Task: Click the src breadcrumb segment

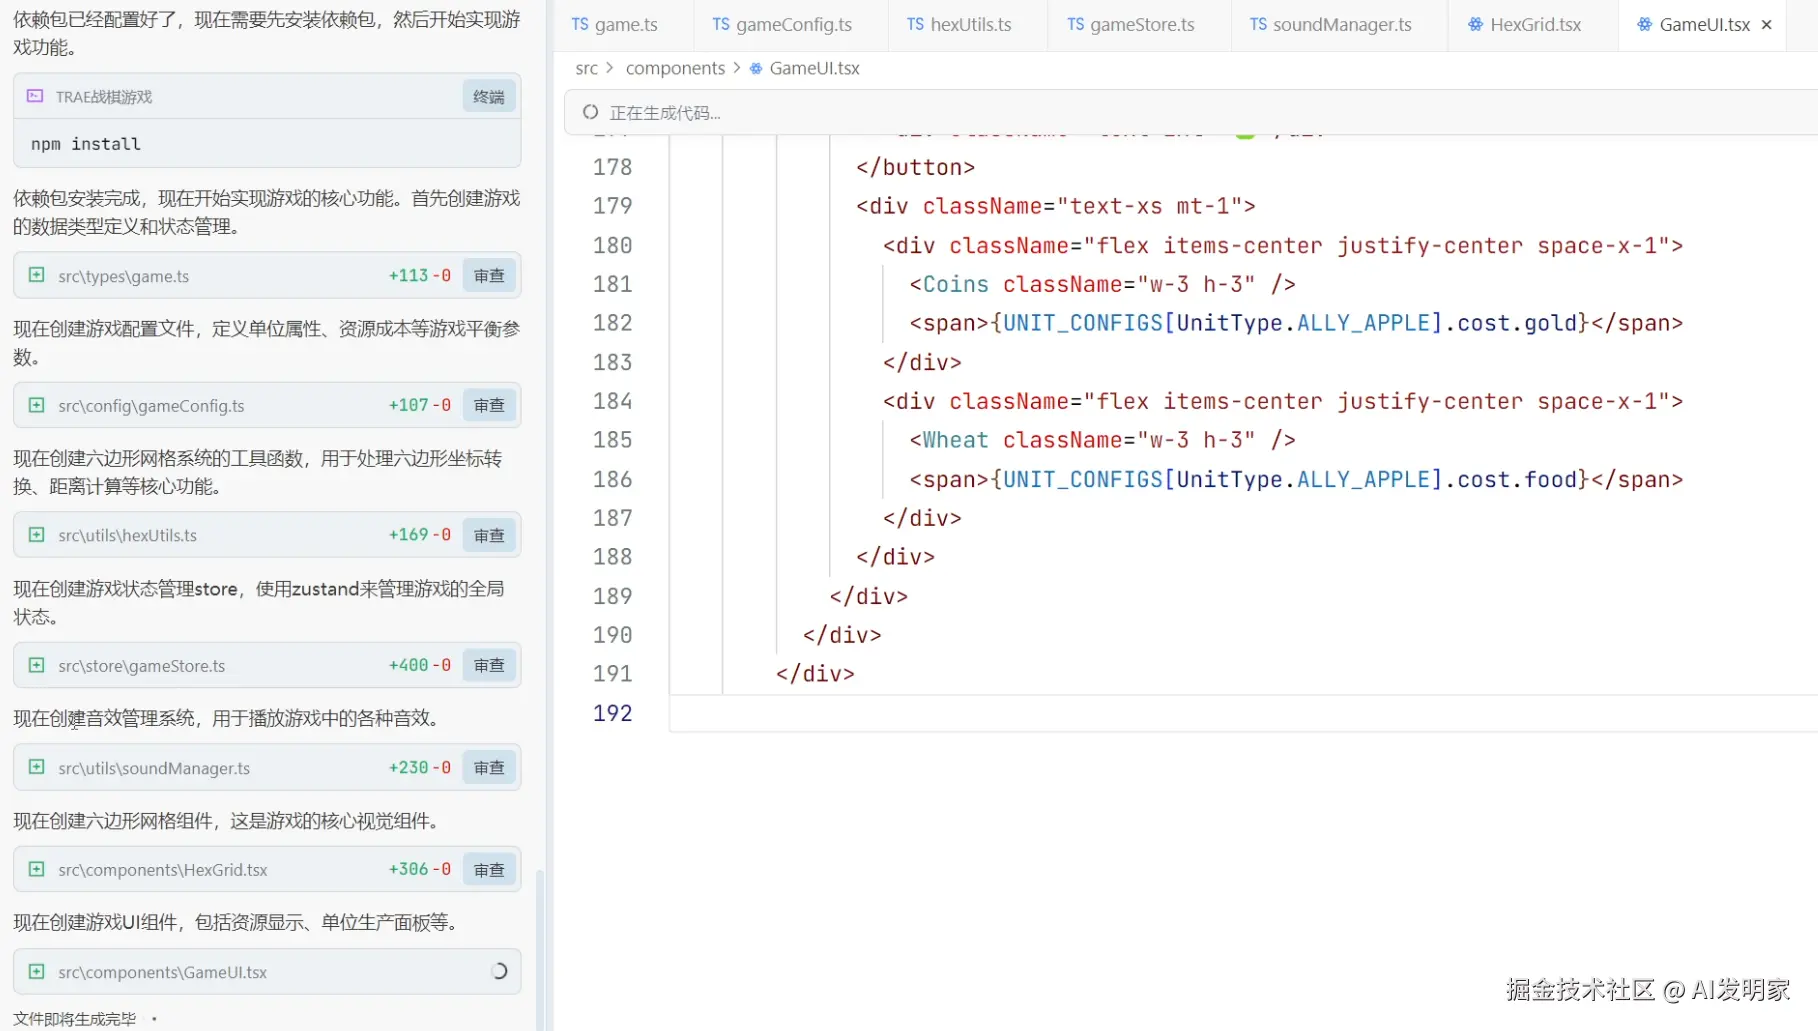Action: [x=587, y=68]
